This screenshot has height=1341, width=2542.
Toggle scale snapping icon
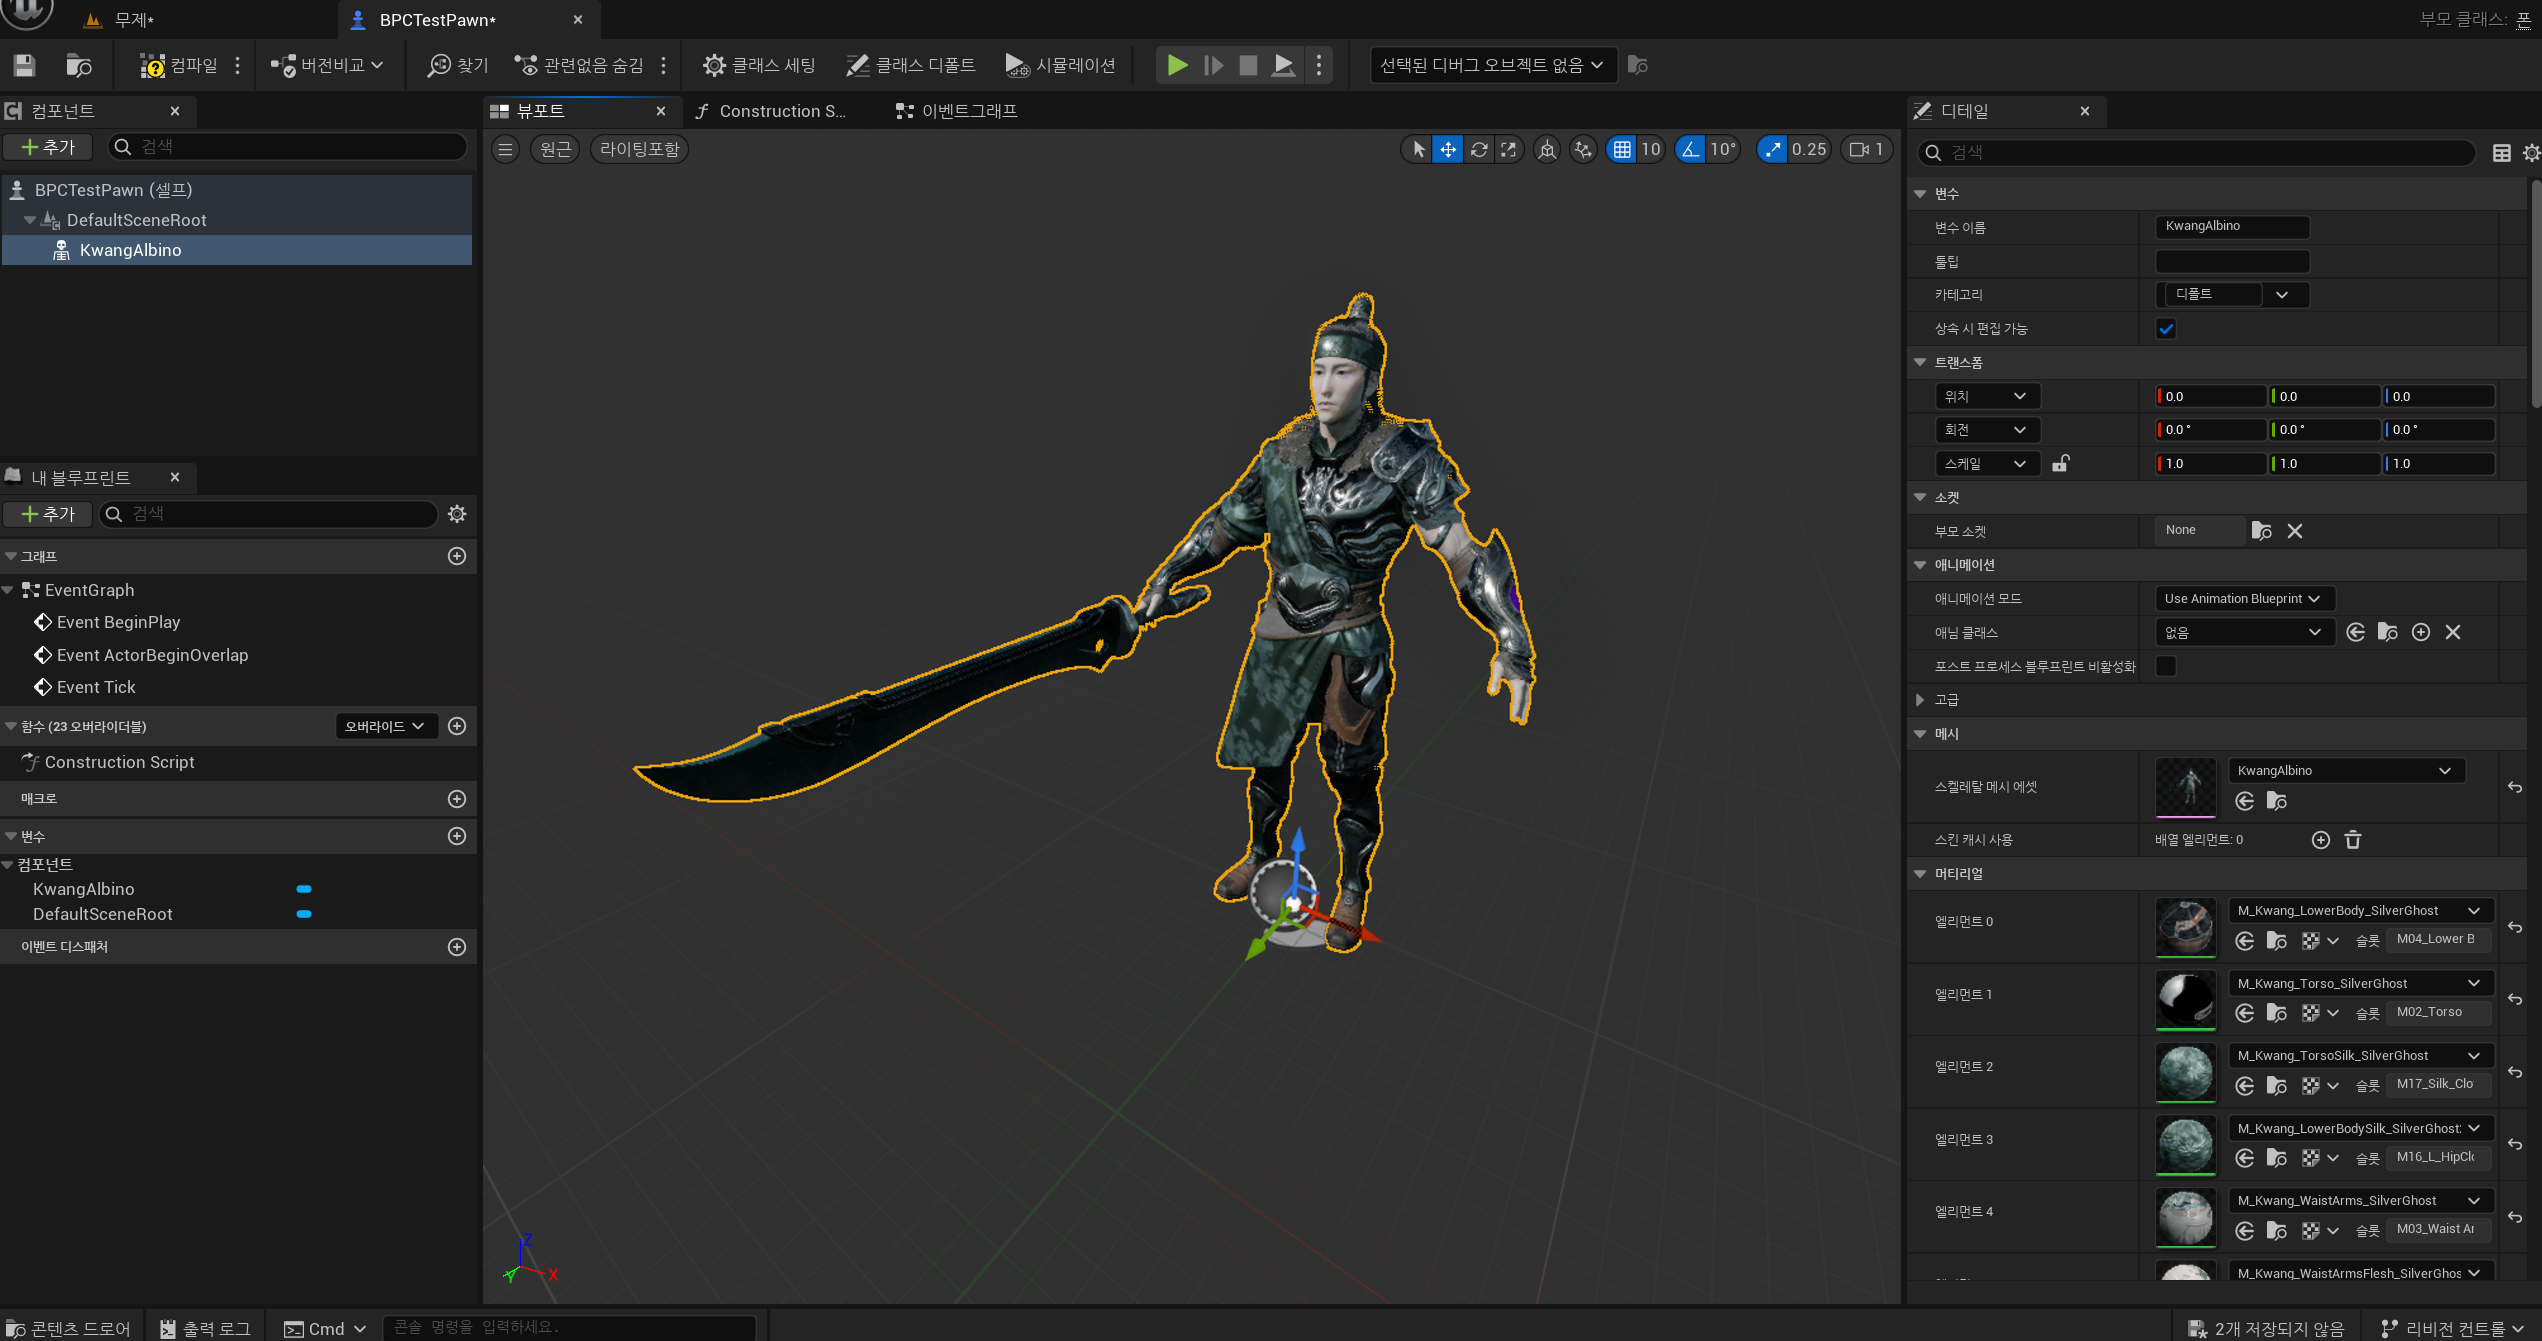[x=1772, y=149]
